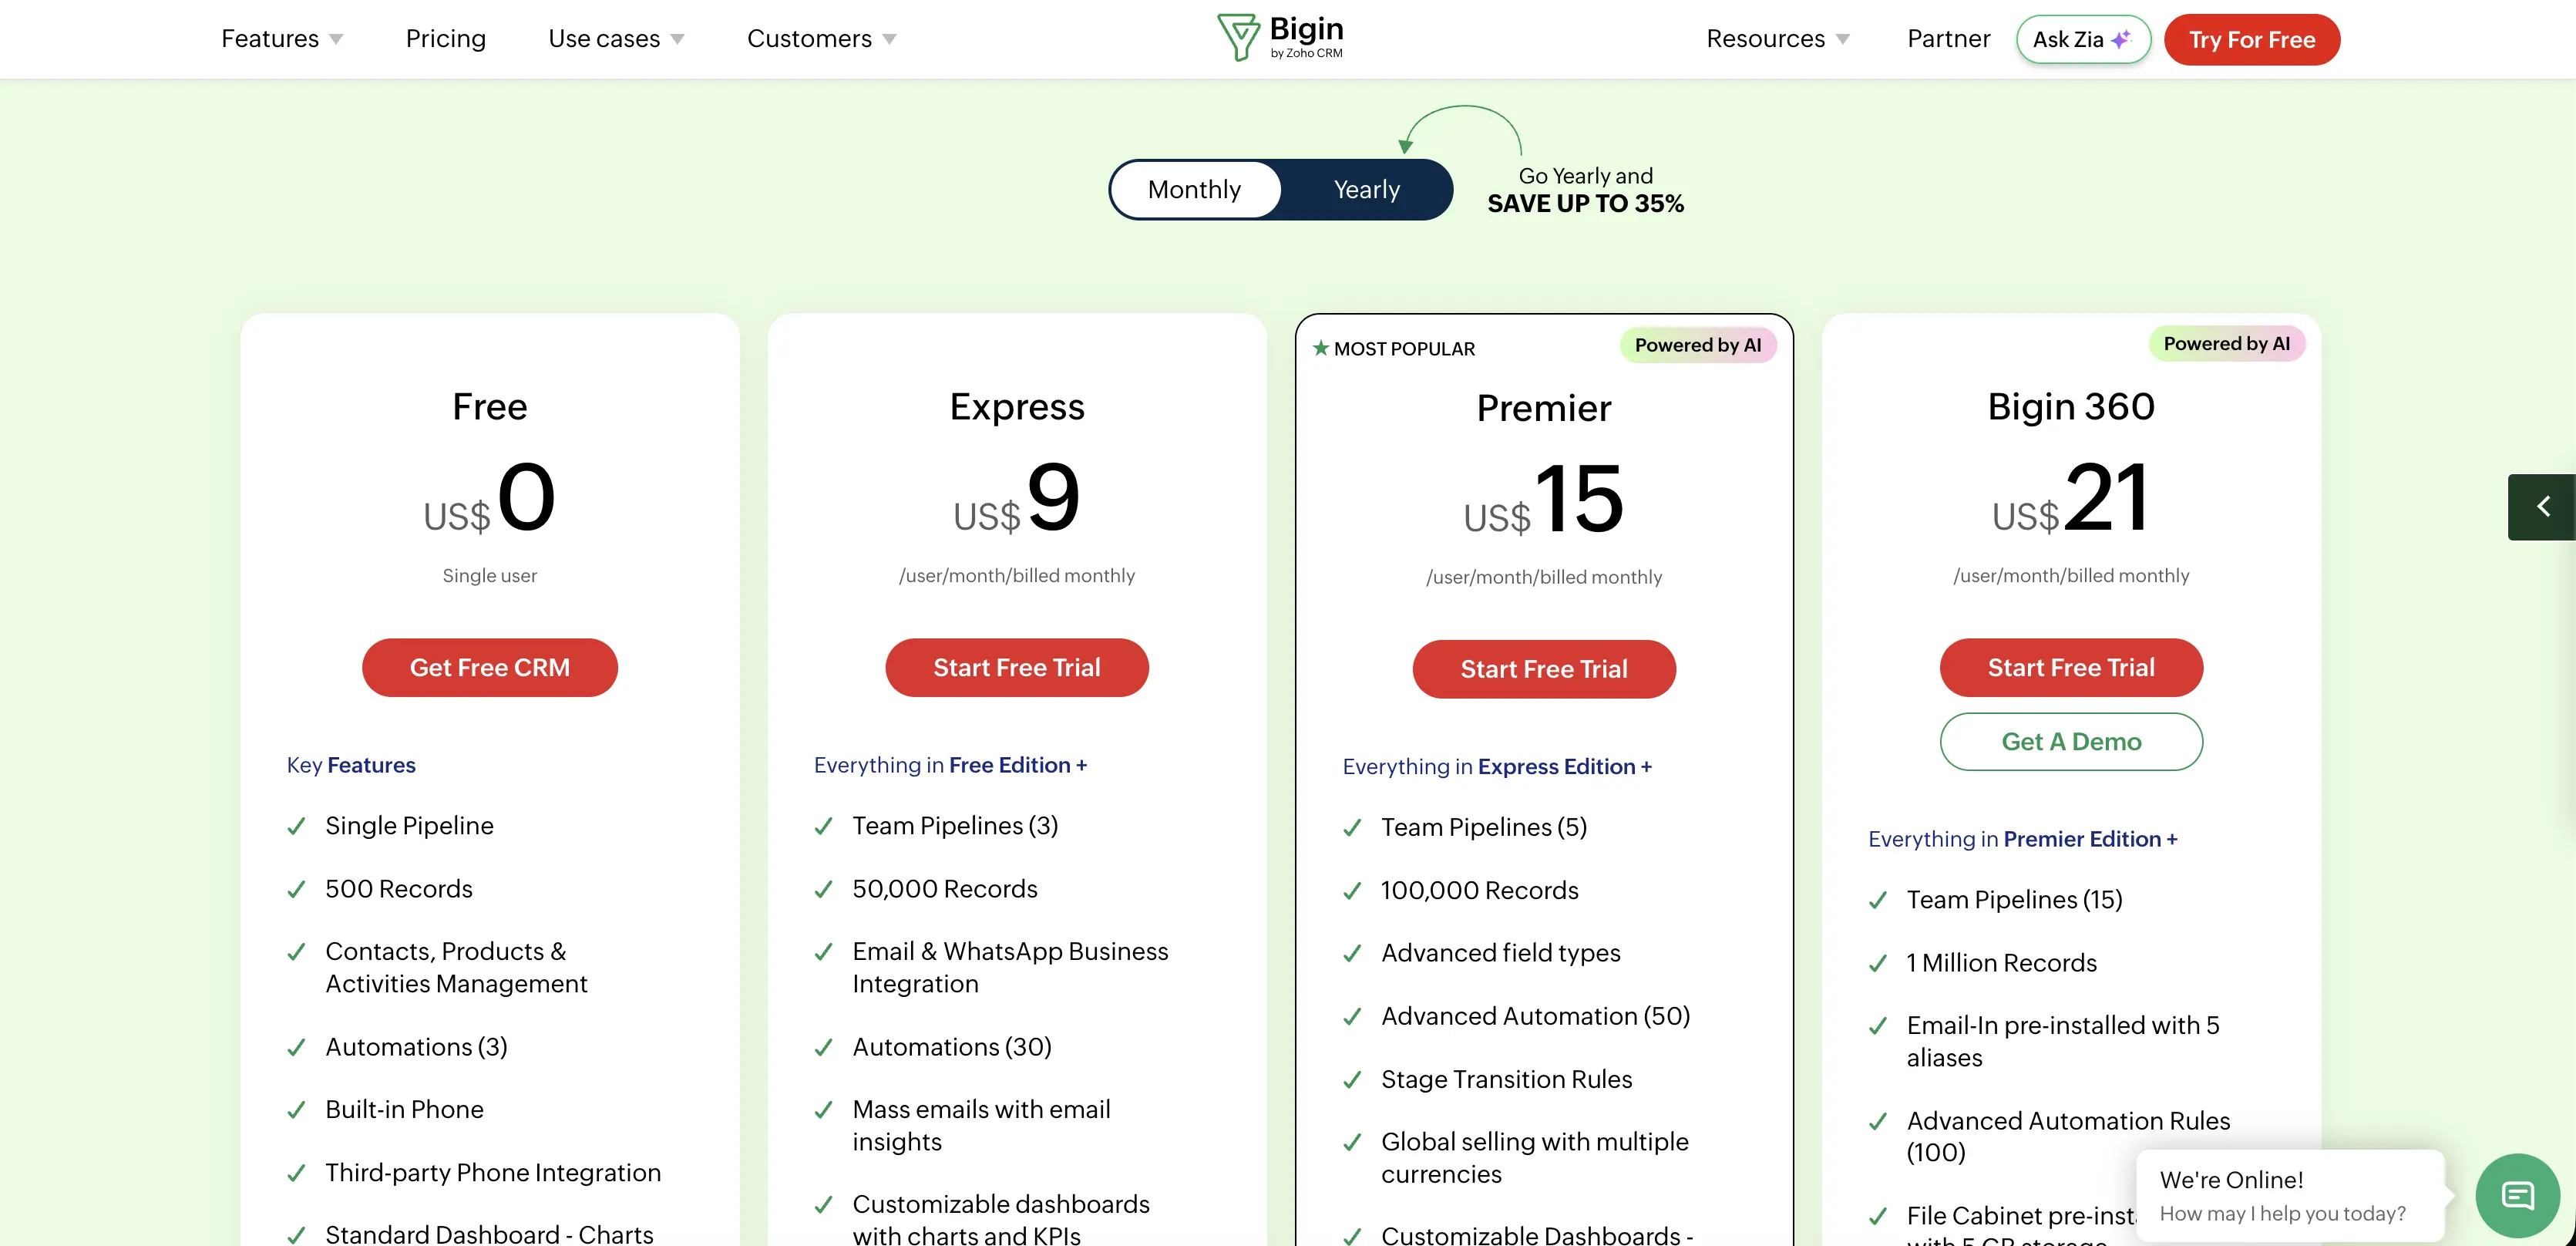Click the sparkle icon in Ask Zia

tap(2121, 39)
